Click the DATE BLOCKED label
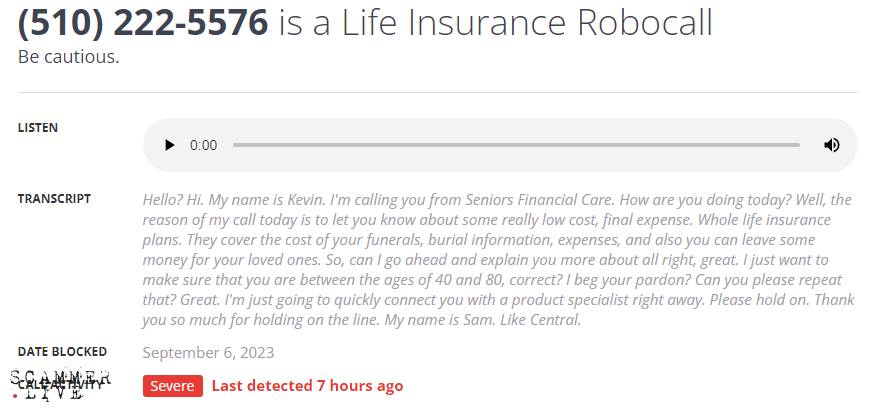 click(x=62, y=351)
